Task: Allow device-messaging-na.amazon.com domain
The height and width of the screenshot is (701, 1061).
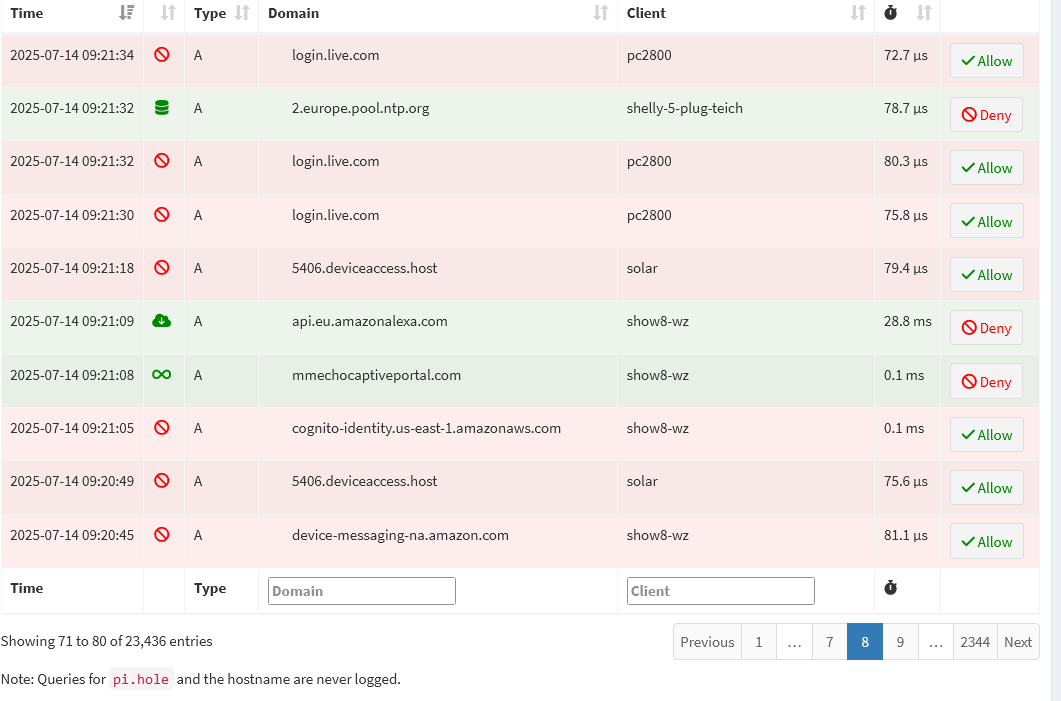Action: pos(987,542)
